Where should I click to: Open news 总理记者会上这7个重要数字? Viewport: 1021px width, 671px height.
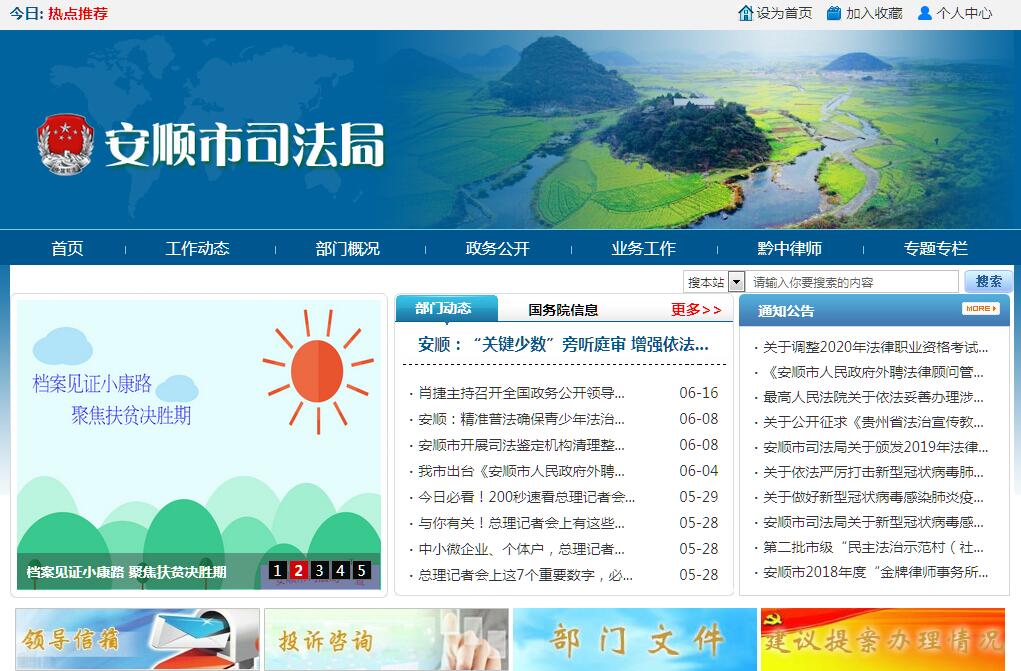pos(525,575)
